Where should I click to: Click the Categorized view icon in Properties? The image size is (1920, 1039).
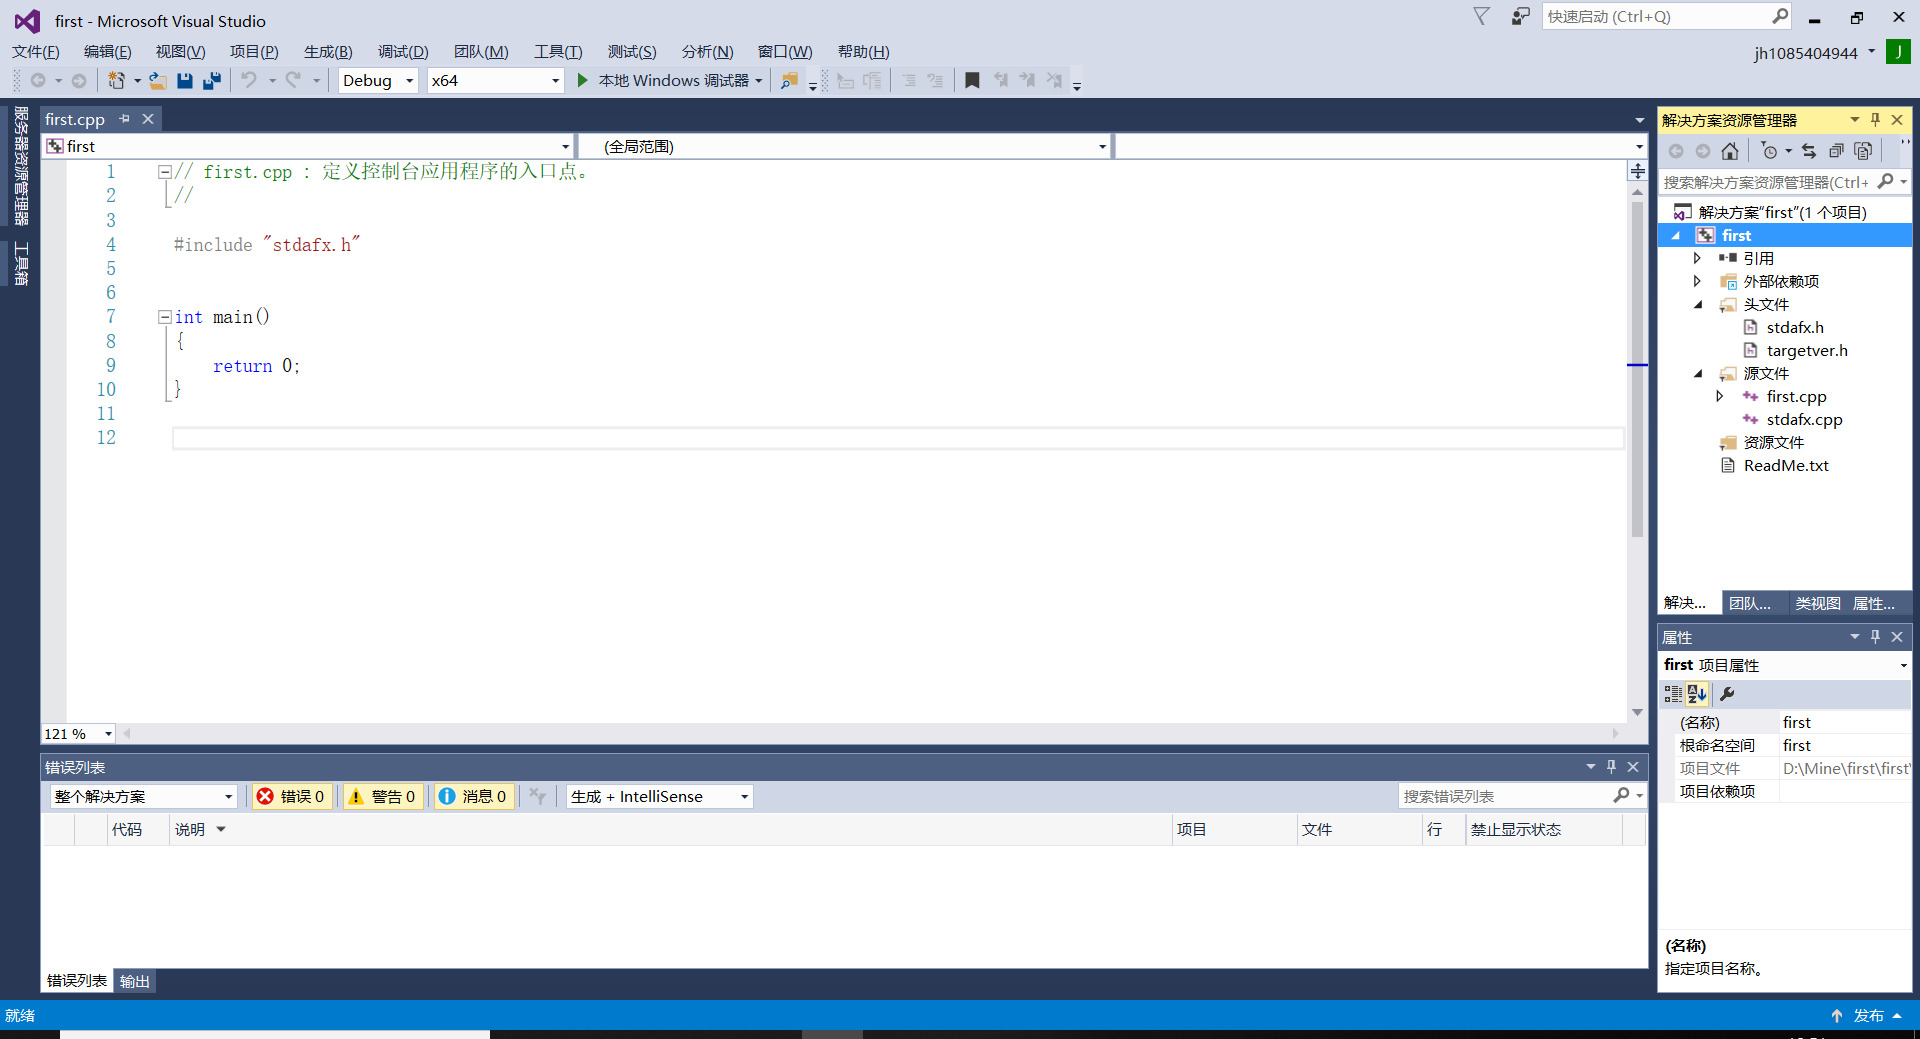point(1673,694)
